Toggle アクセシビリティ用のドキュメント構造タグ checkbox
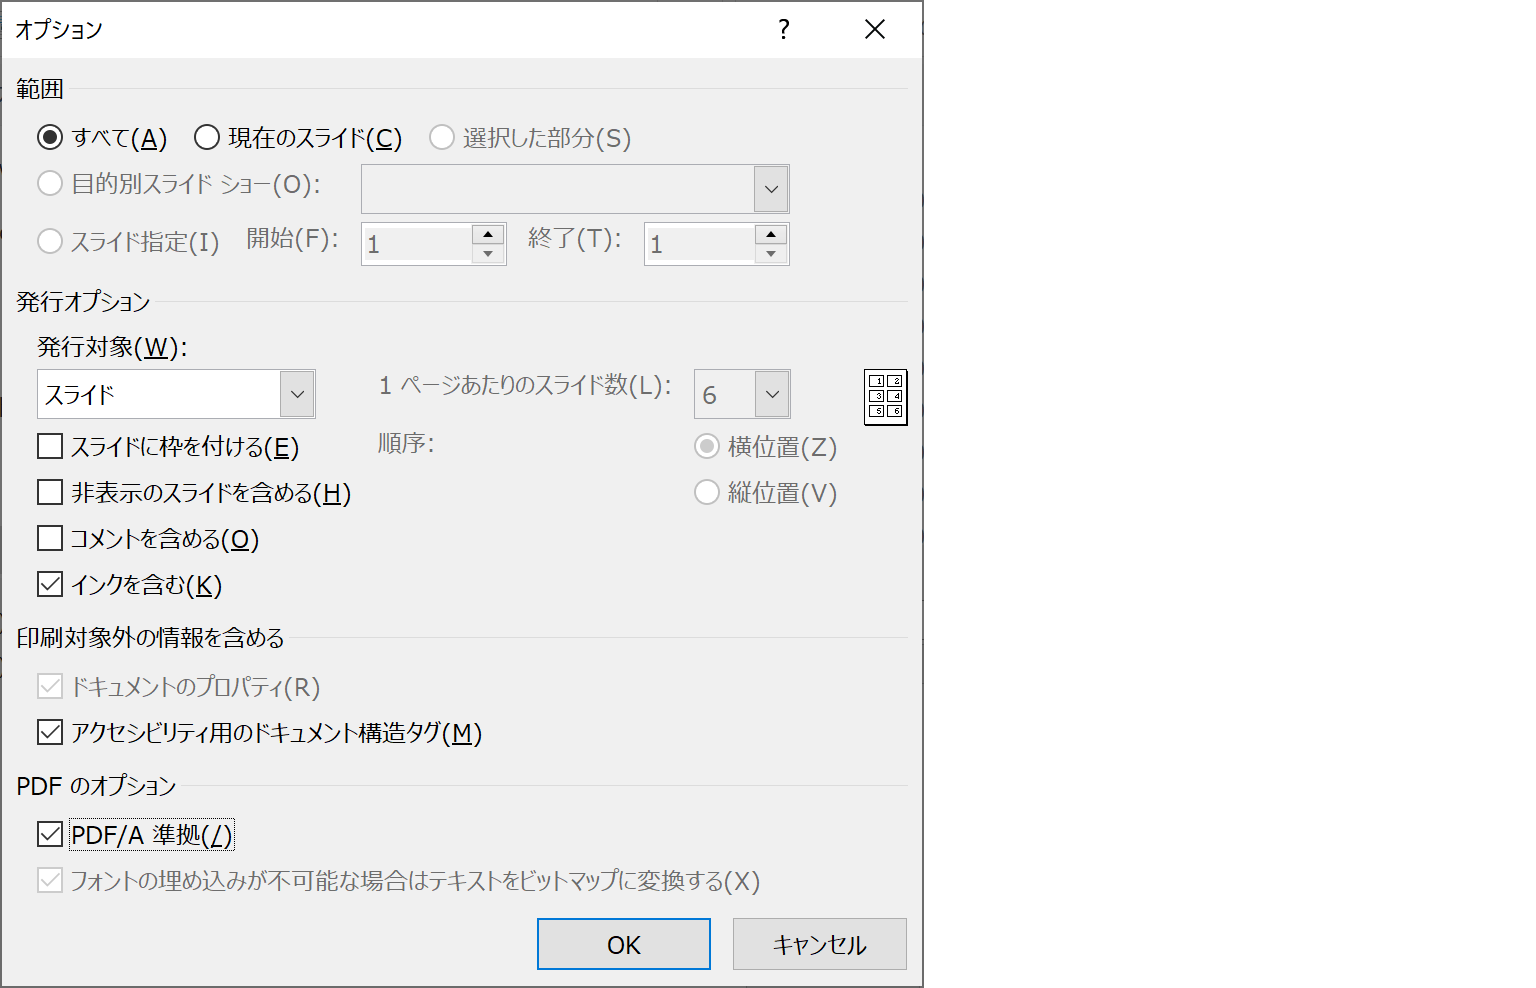Screen dimensions: 1536x988 coord(50,732)
